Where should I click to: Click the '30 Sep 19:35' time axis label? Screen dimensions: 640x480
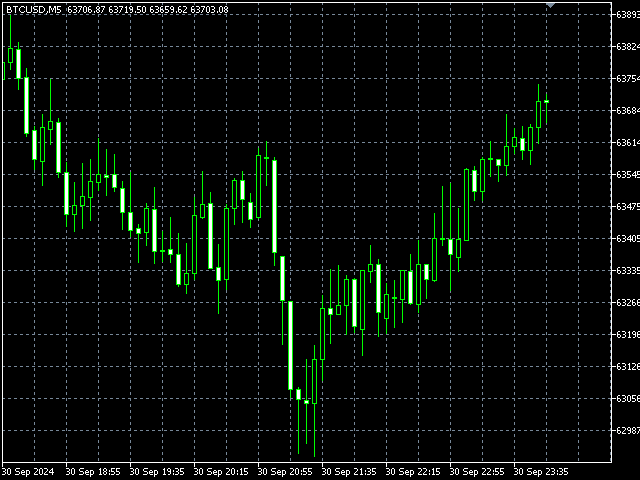pos(157,472)
